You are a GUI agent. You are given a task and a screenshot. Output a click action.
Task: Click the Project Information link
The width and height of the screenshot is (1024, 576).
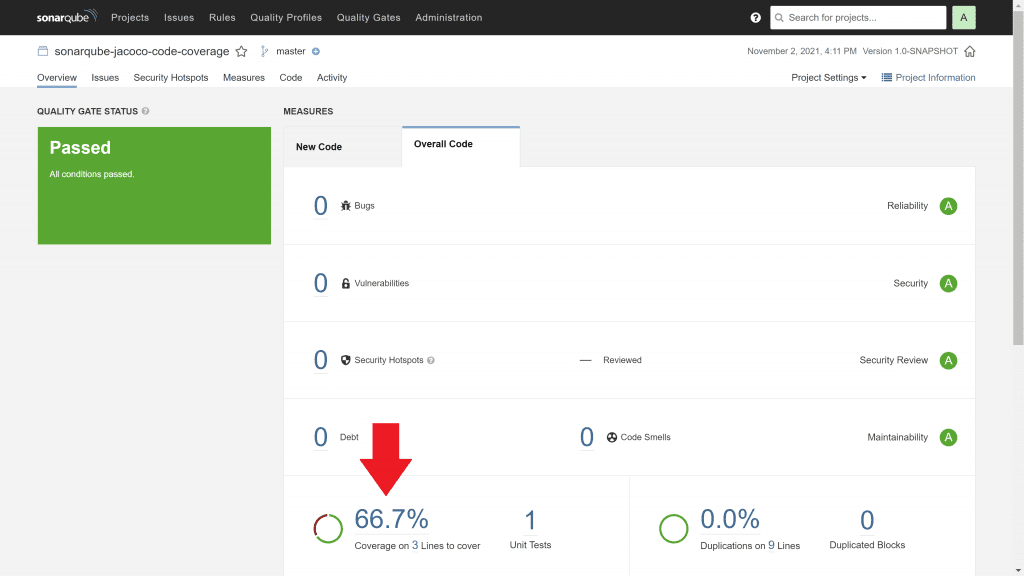[x=928, y=78]
